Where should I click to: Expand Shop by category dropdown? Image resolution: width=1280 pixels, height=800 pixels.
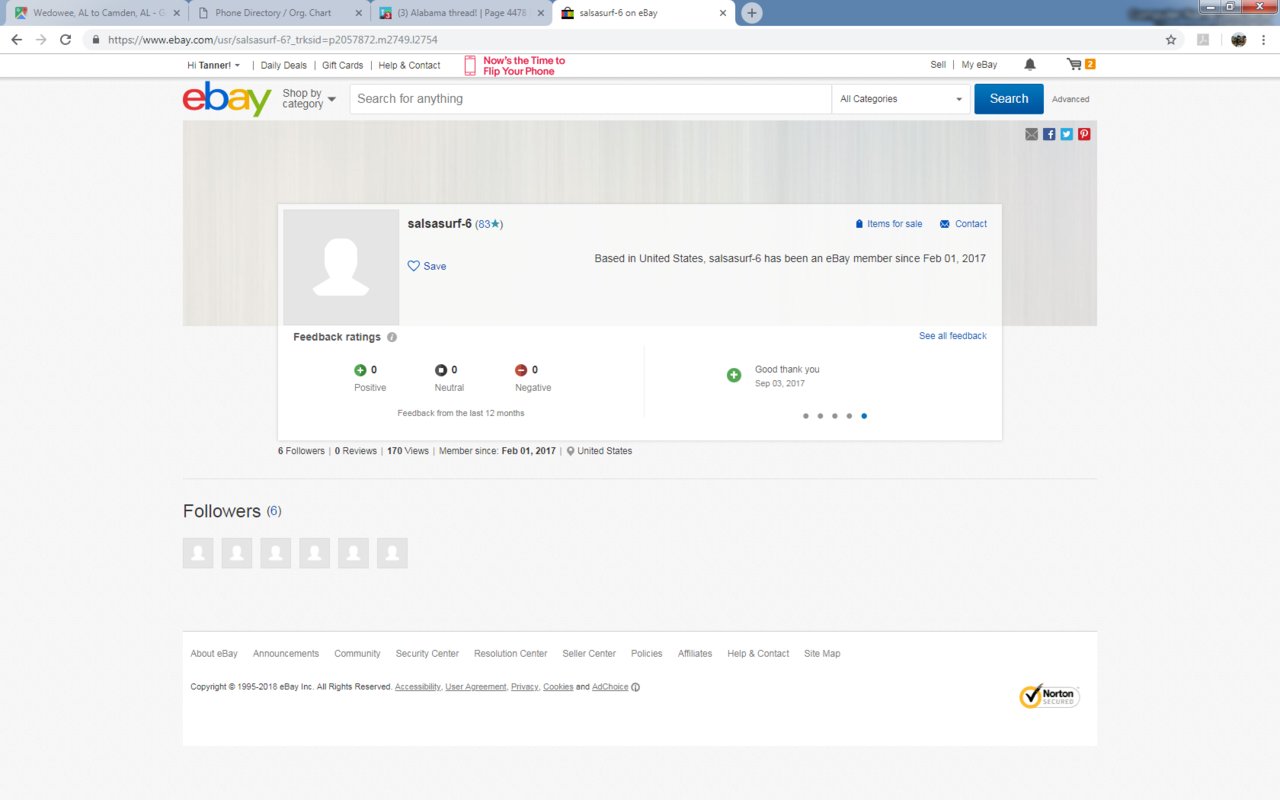point(309,99)
